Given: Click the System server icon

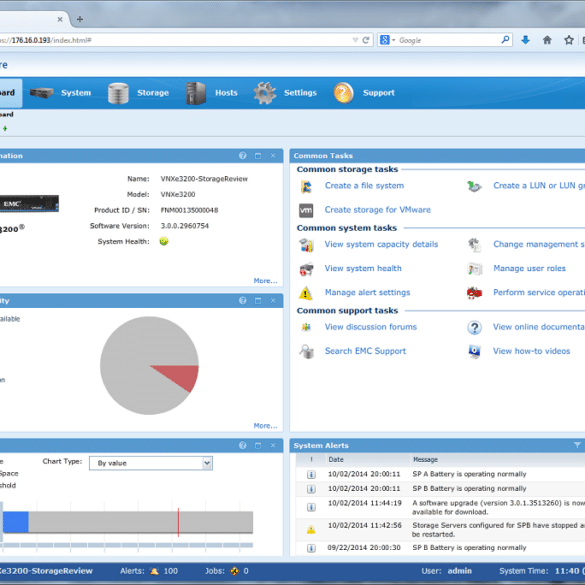Looking at the screenshot, I should point(41,93).
